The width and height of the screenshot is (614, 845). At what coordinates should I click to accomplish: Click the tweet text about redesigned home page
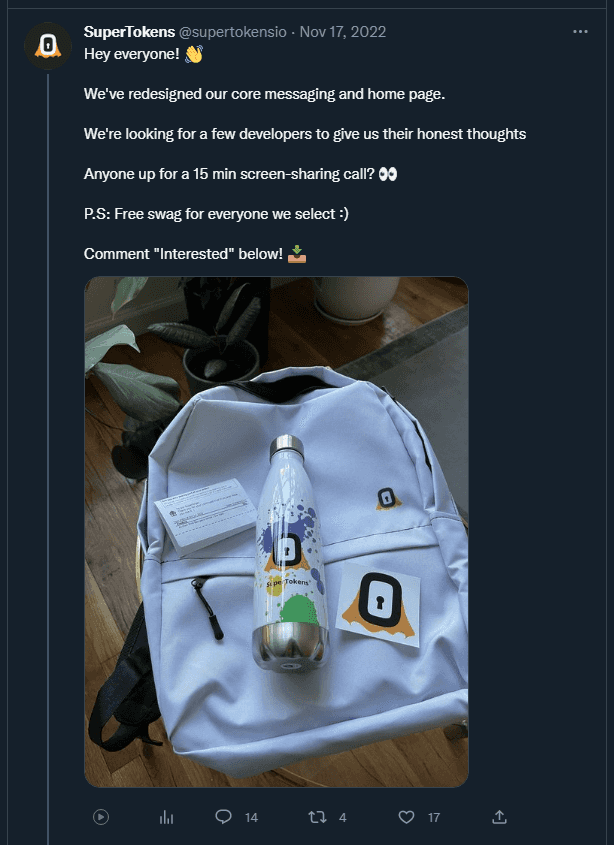click(x=265, y=94)
